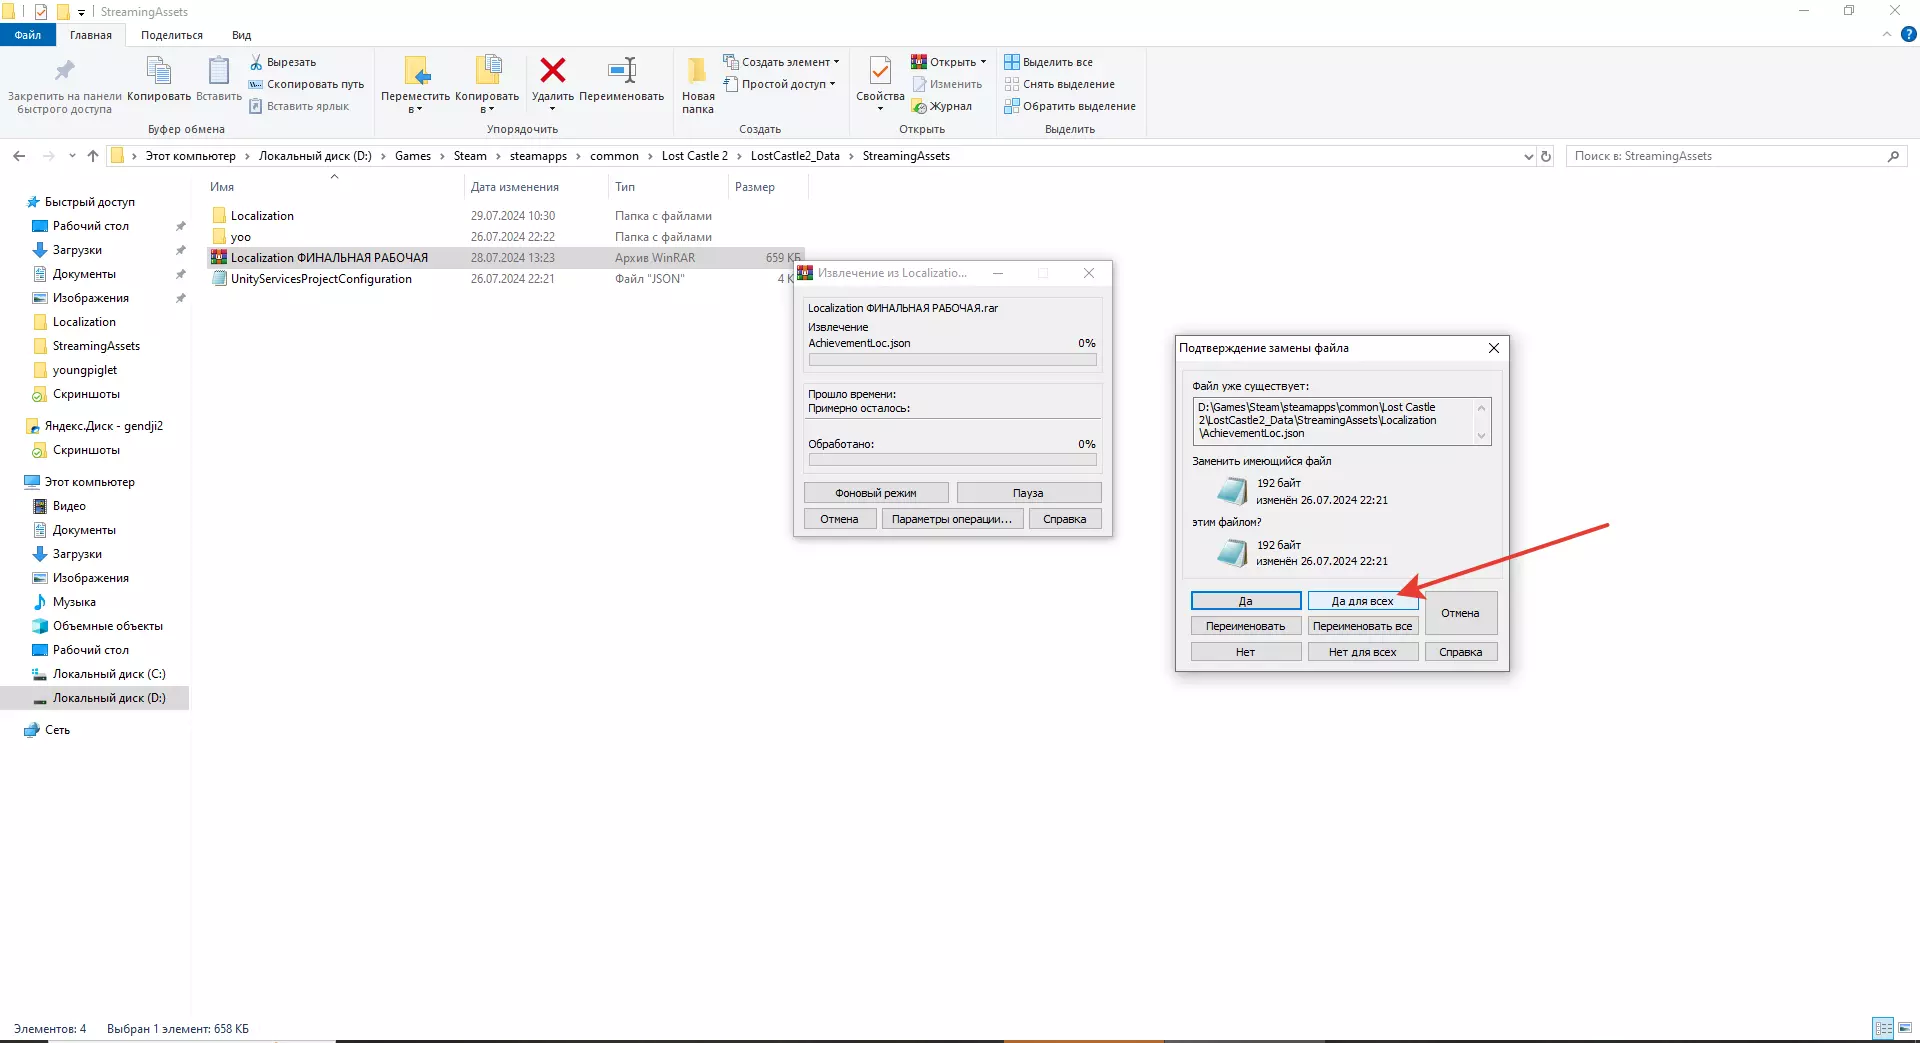This screenshot has height=1043, width=1920.
Task: Open the Quick Access Toolbar customize dropdown
Action: [x=81, y=13]
